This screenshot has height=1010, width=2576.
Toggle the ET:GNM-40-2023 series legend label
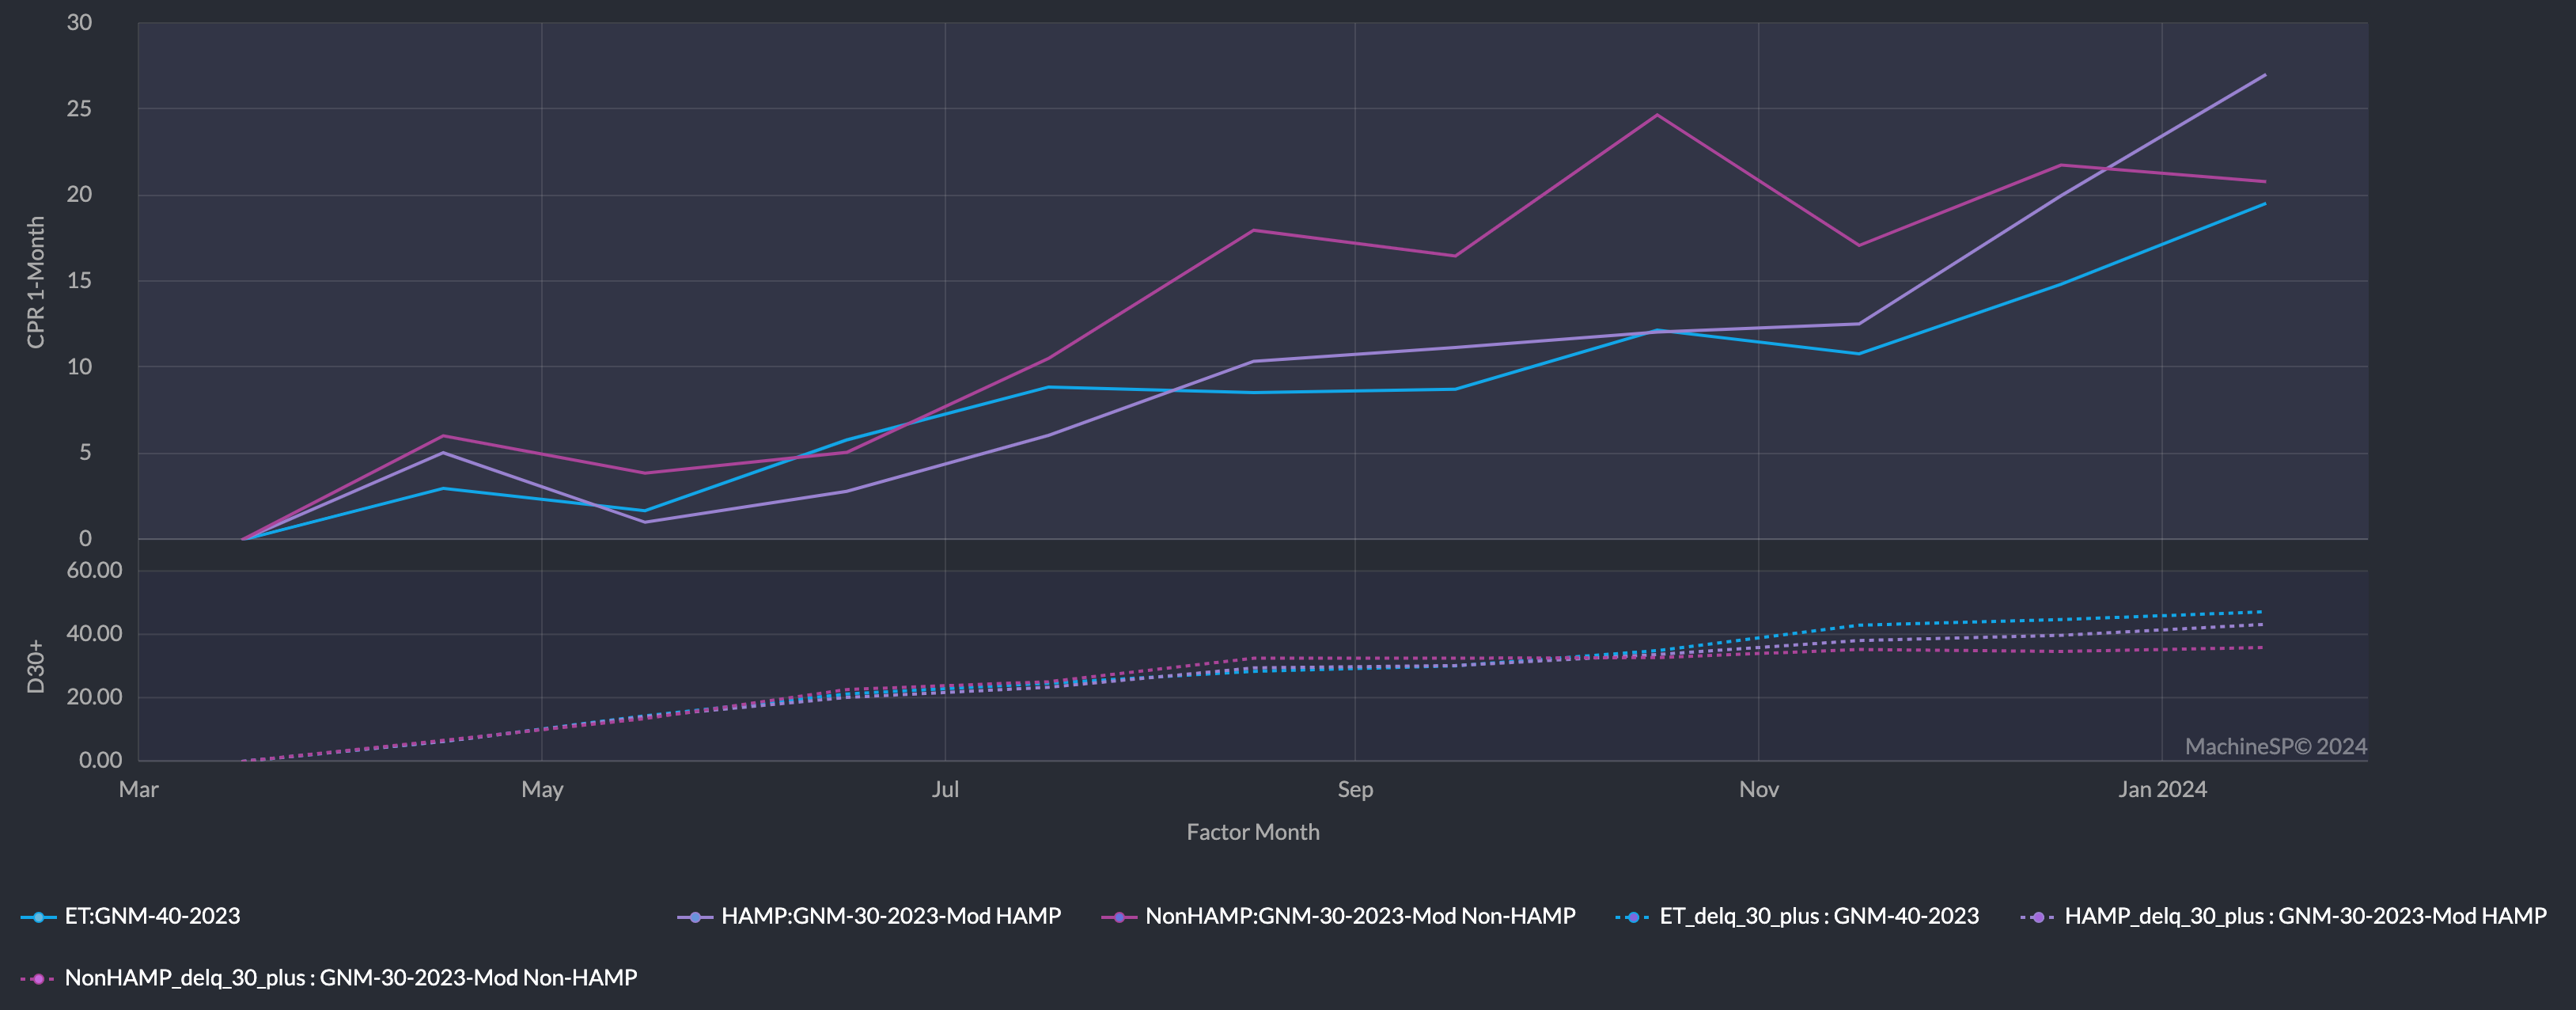(152, 916)
